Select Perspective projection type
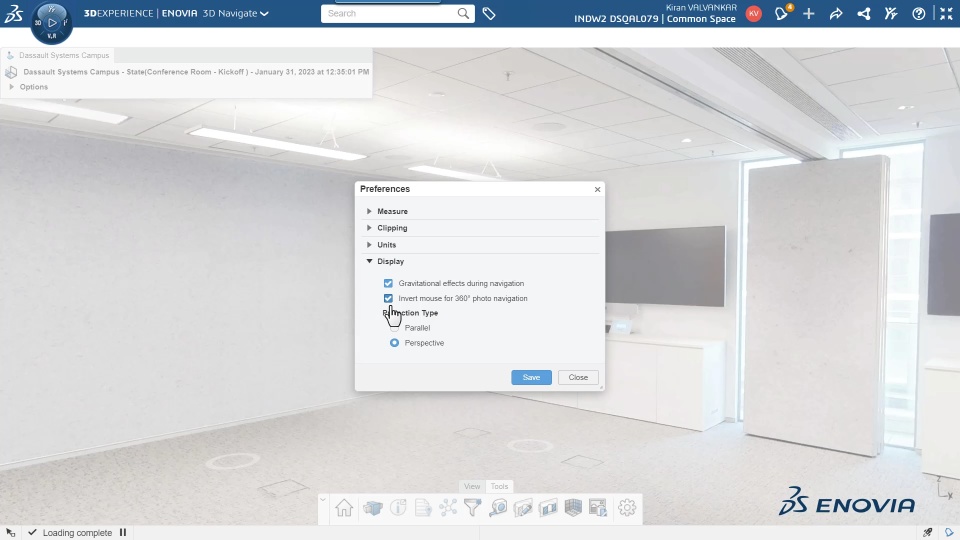This screenshot has width=960, height=540. pos(394,343)
